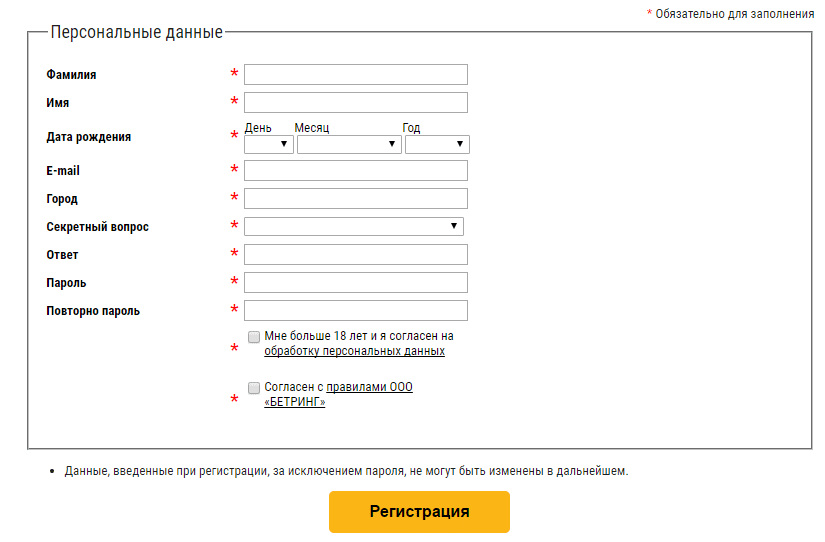The image size is (825, 542).
Task: Click the E-mail input field
Action: click(355, 170)
